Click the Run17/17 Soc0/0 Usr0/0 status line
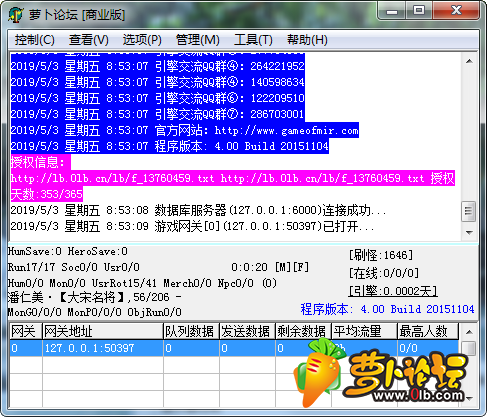This screenshot has height=417, width=487. pyautogui.click(x=74, y=267)
